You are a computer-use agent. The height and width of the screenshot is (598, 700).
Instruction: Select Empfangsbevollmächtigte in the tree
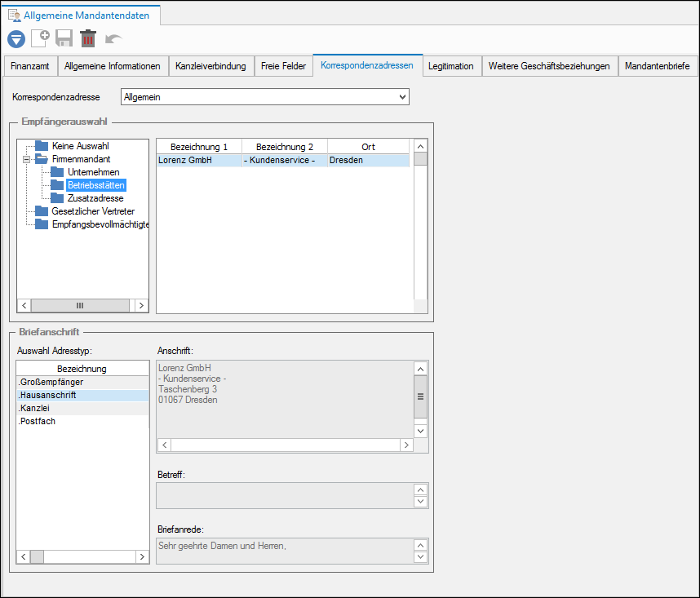[100, 224]
